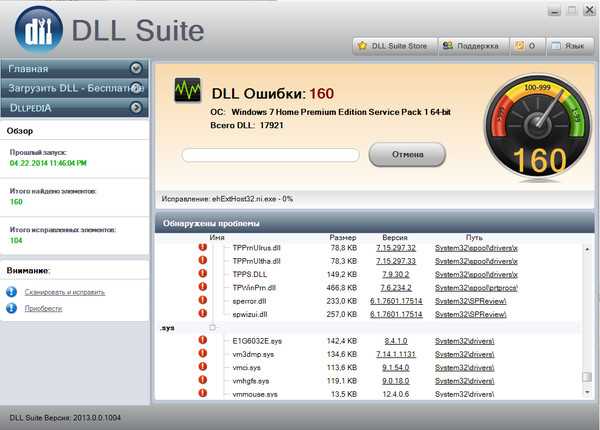Click the repair progress bar

point(271,155)
